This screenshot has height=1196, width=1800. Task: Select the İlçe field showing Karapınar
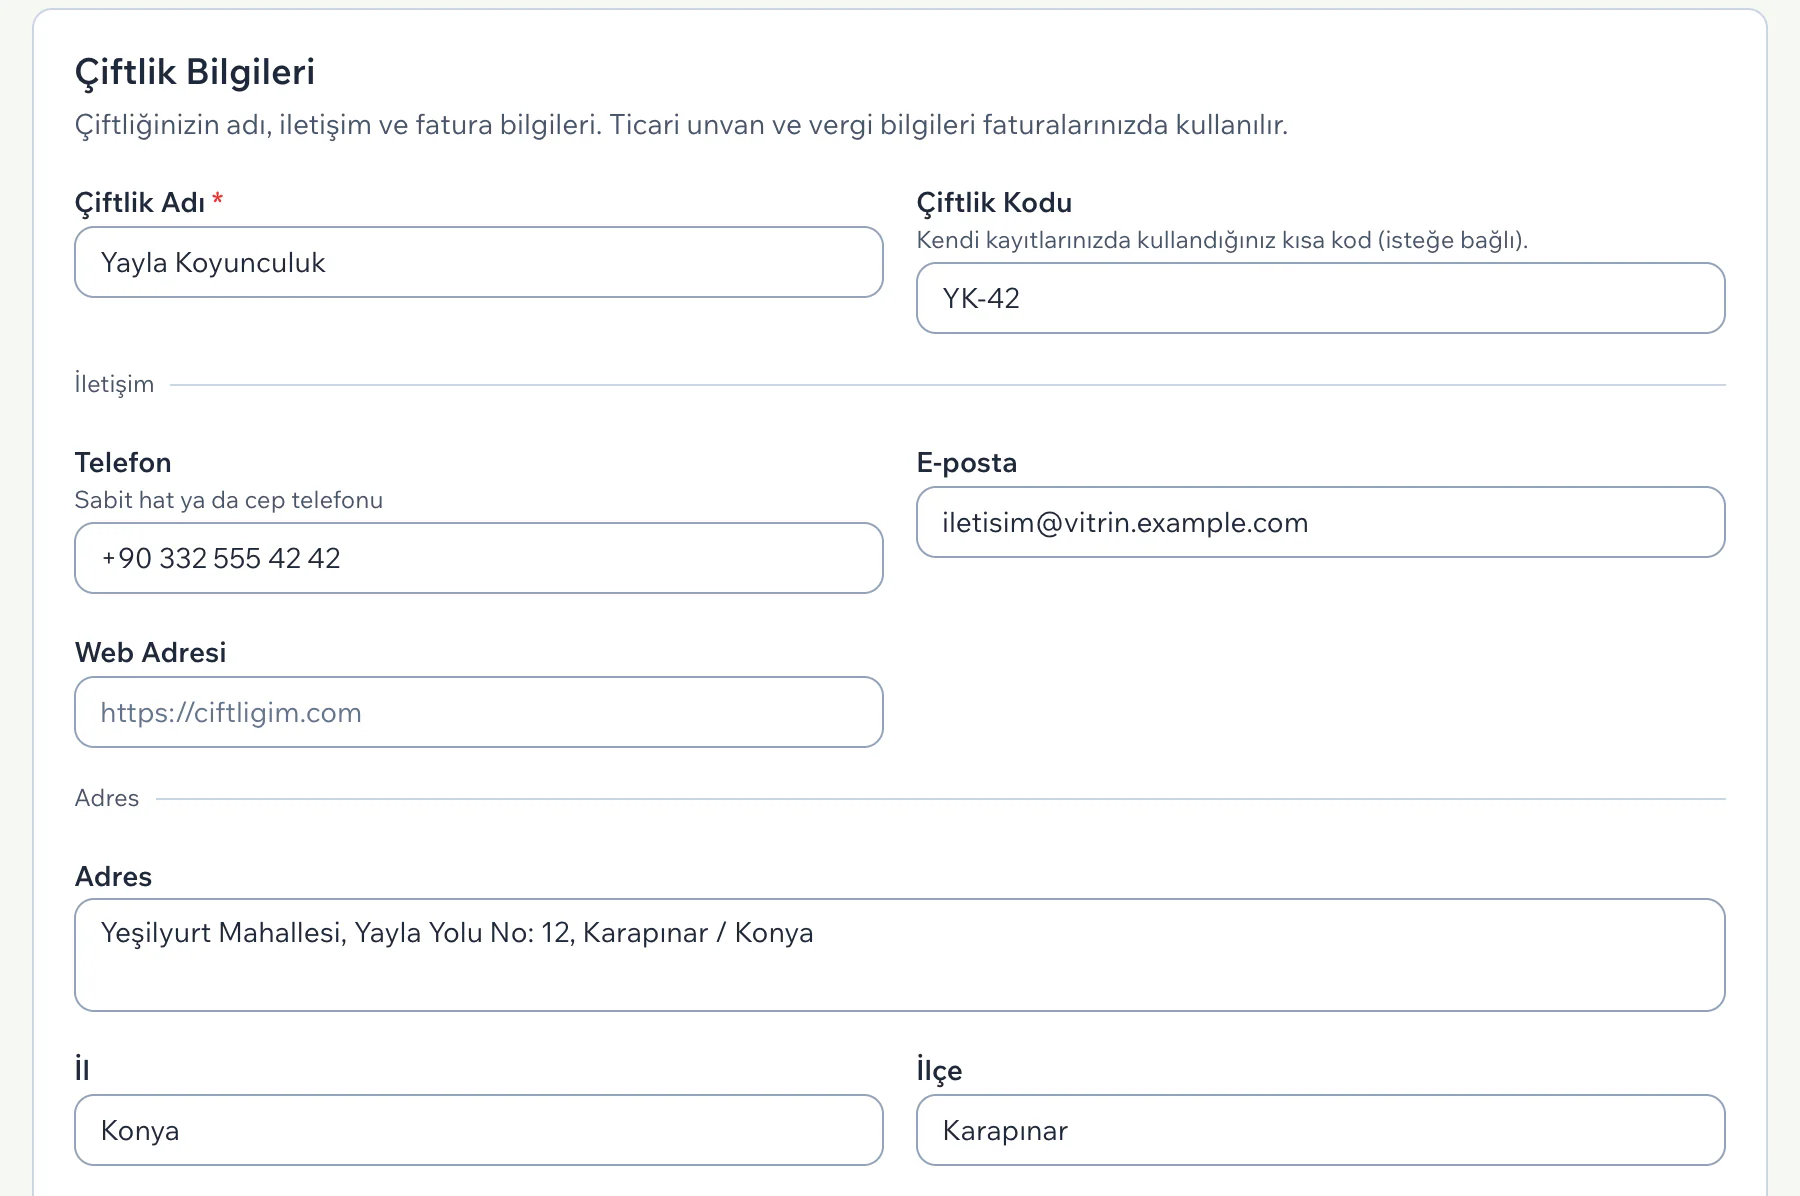(1321, 1130)
